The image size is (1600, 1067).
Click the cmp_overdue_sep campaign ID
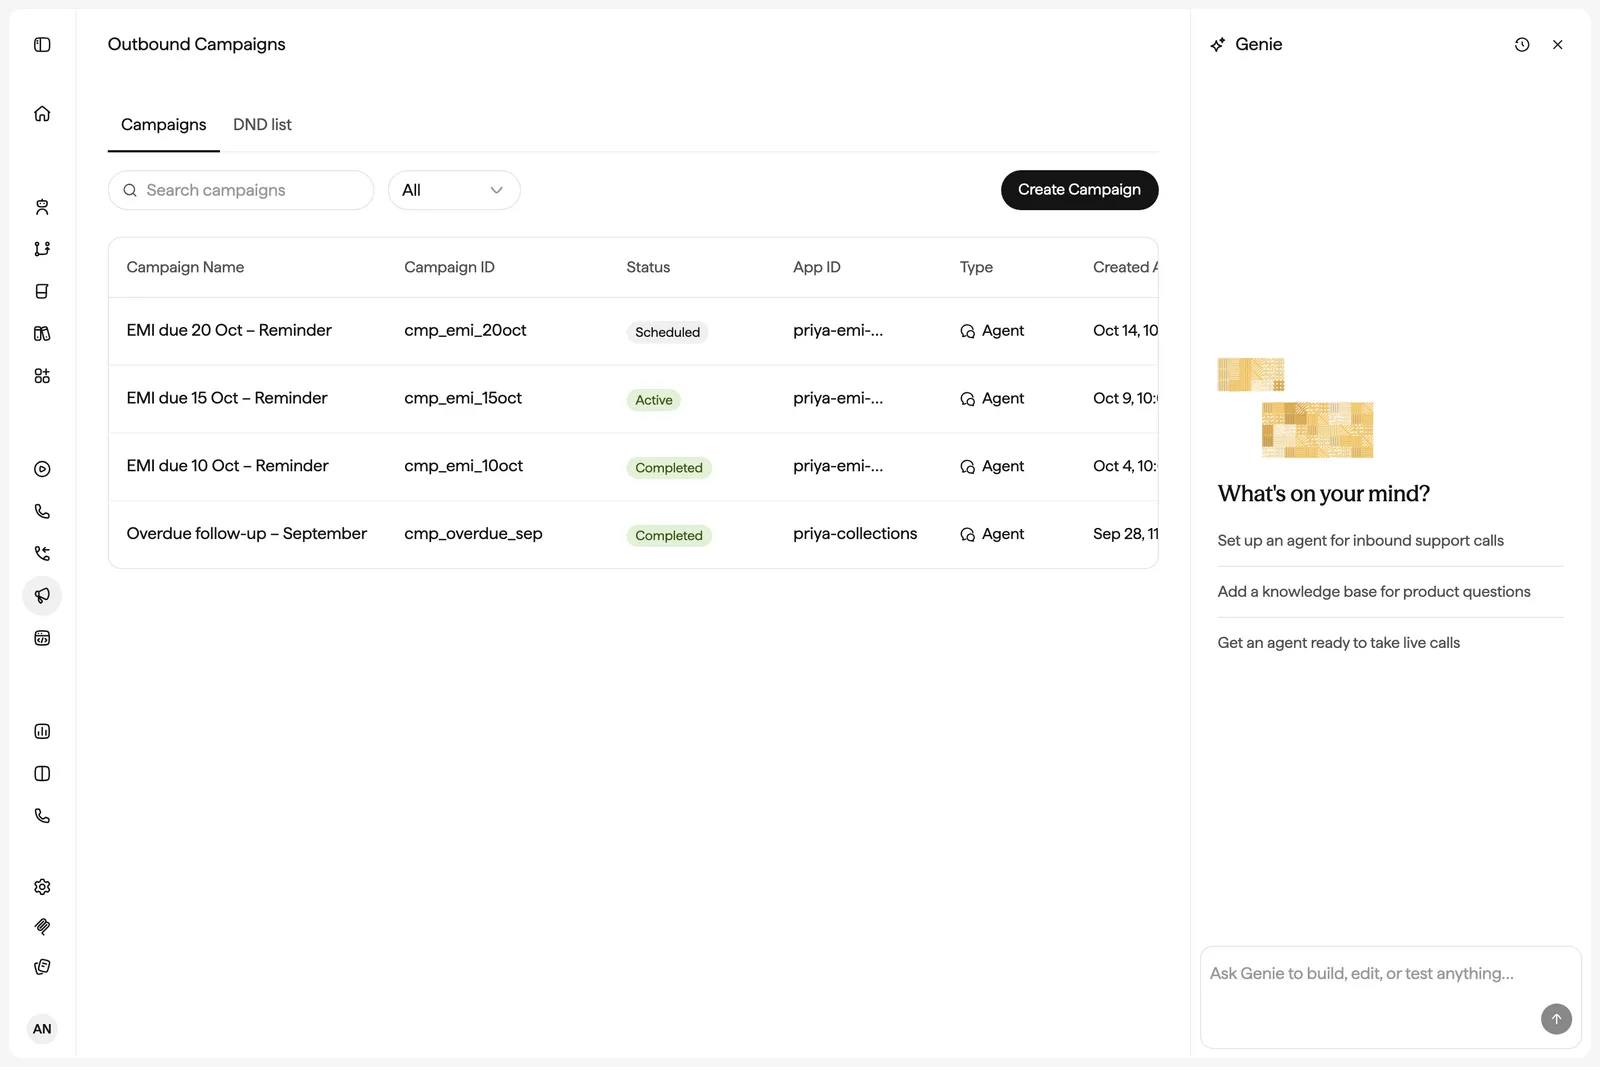tap(473, 534)
